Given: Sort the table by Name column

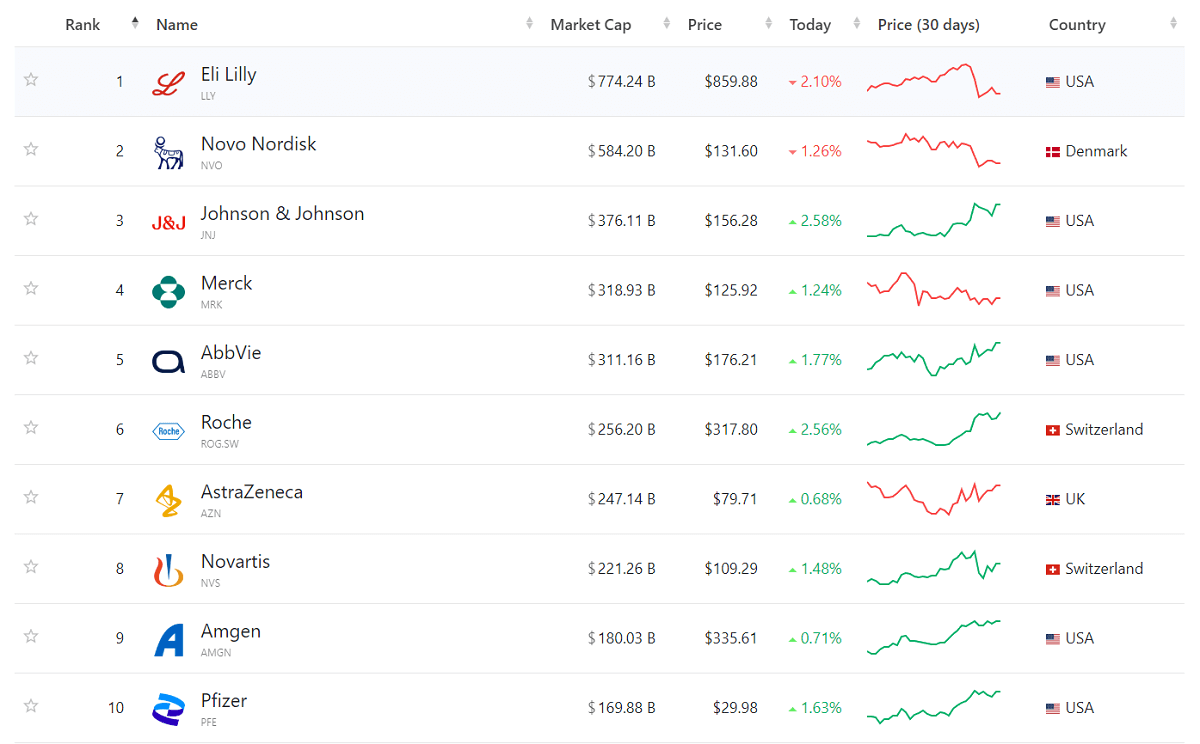Looking at the screenshot, I should [177, 24].
